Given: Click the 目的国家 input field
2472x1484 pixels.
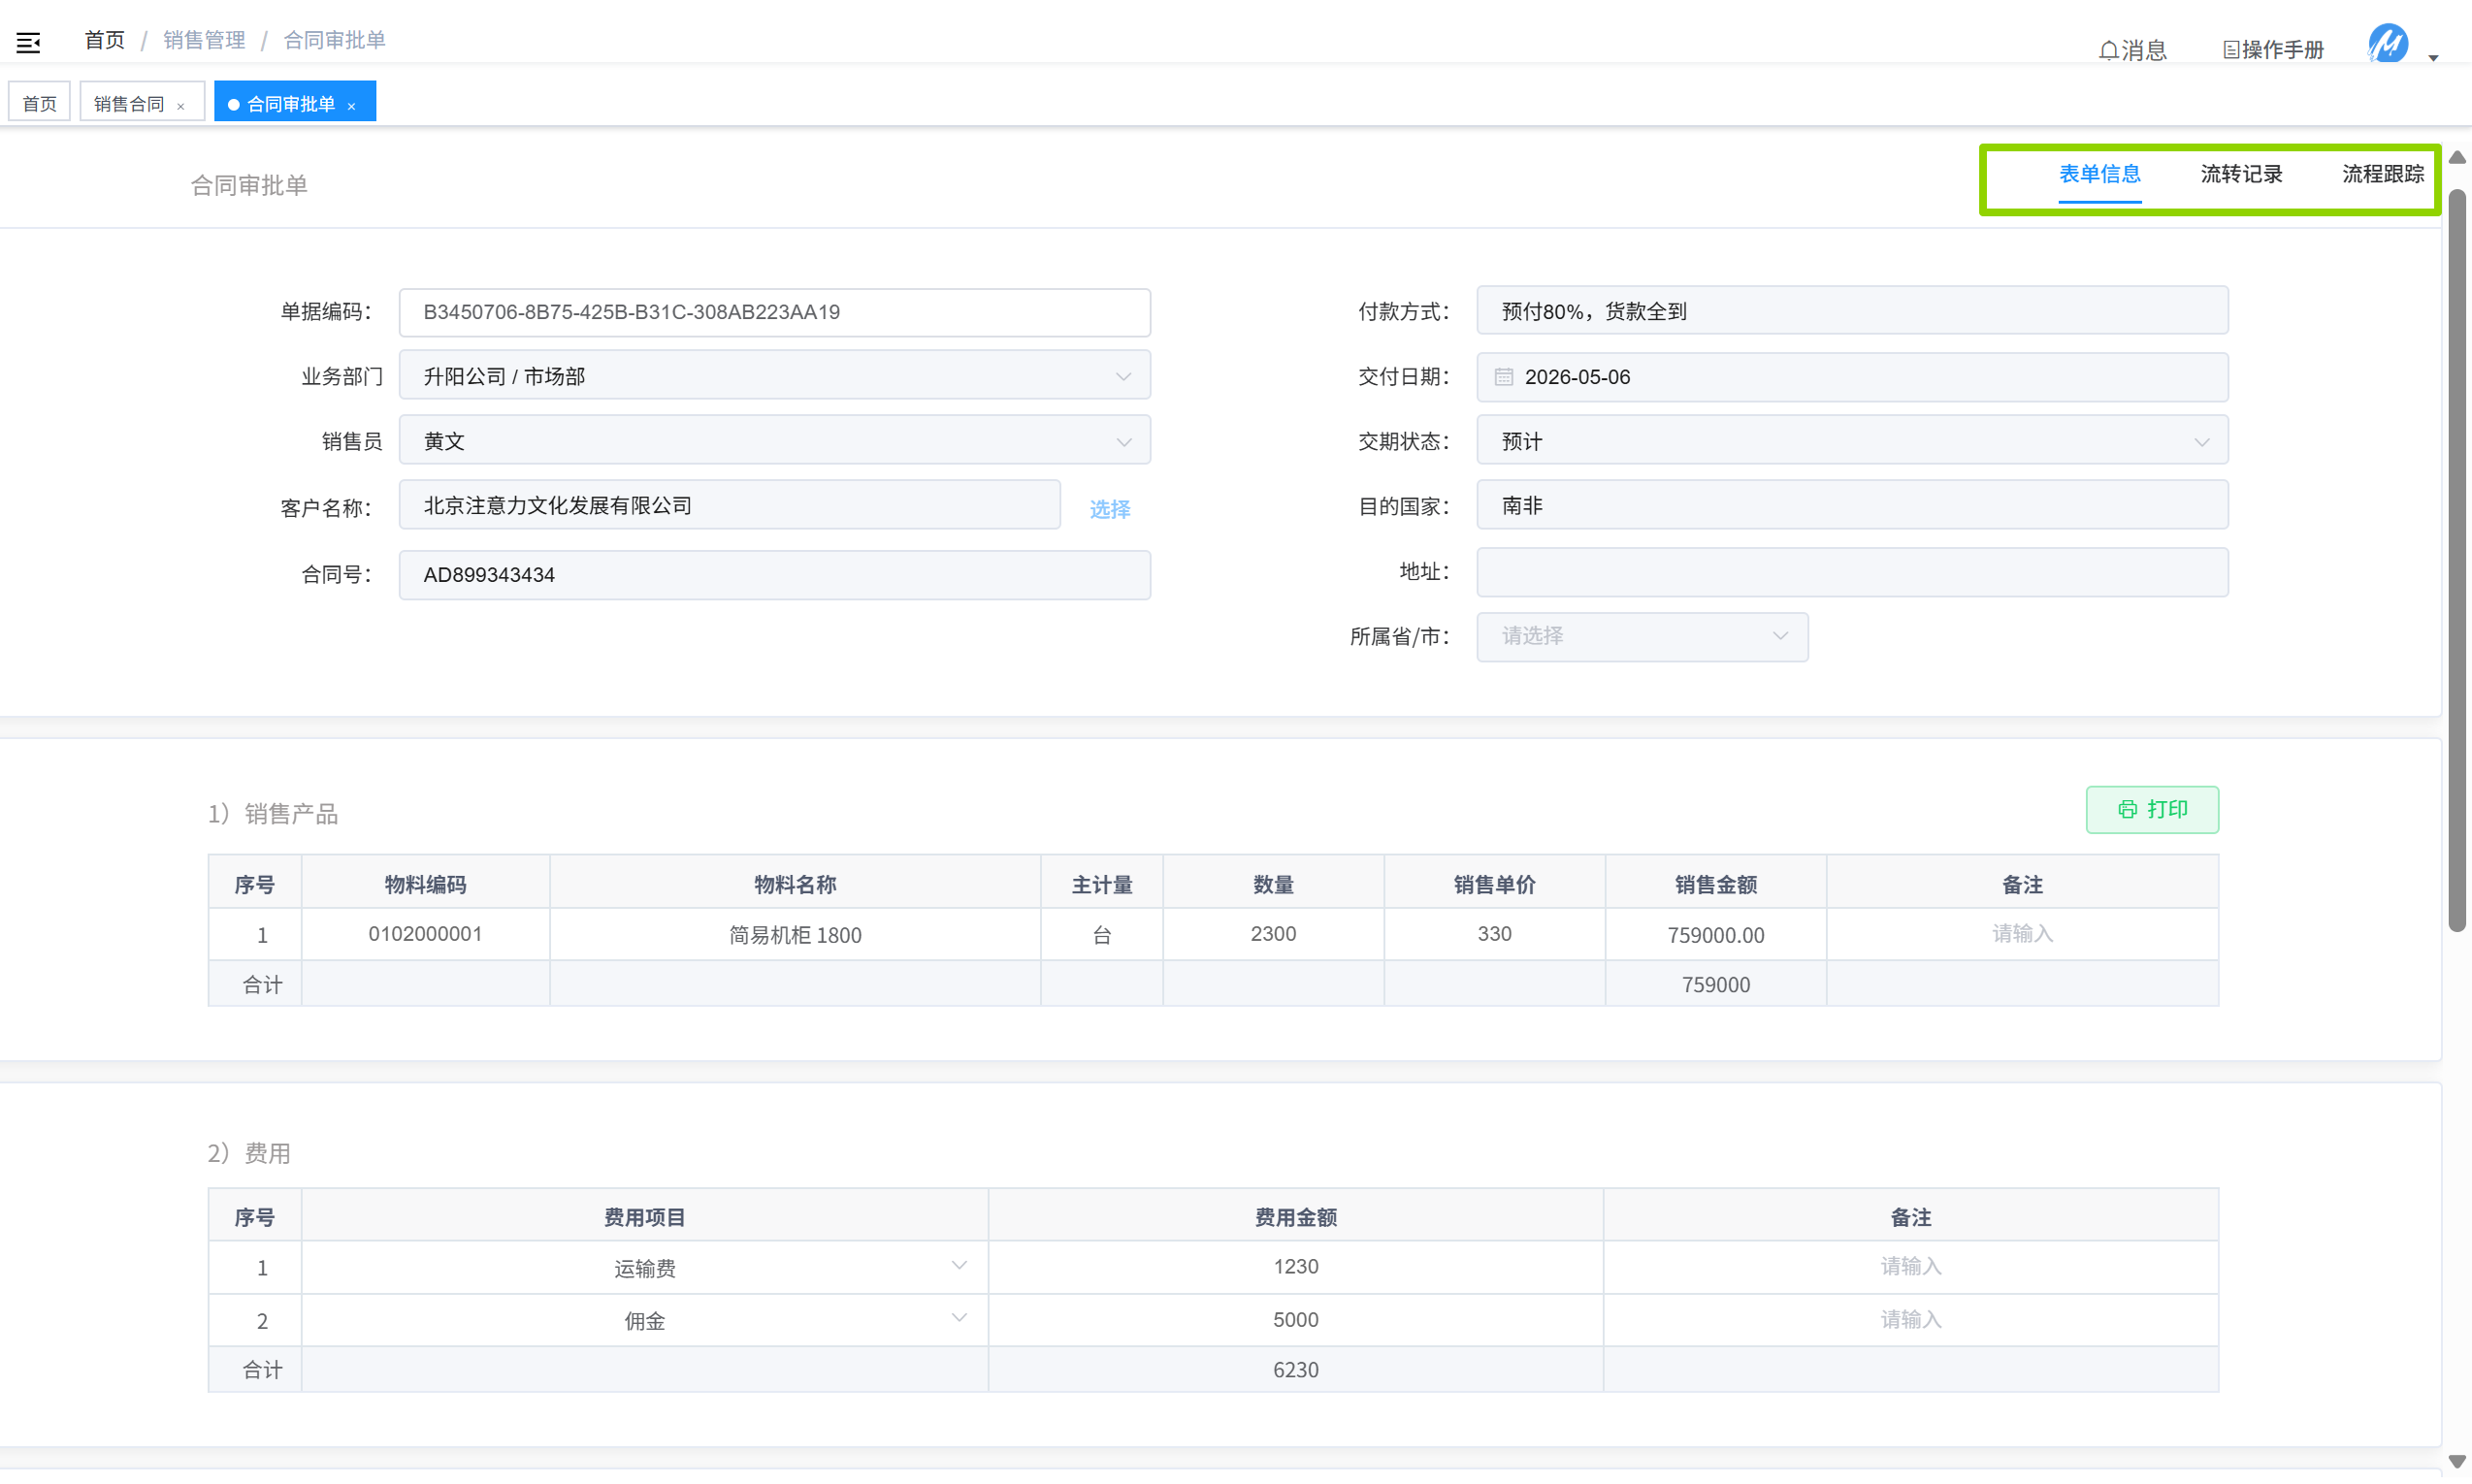Looking at the screenshot, I should click(x=1852, y=505).
